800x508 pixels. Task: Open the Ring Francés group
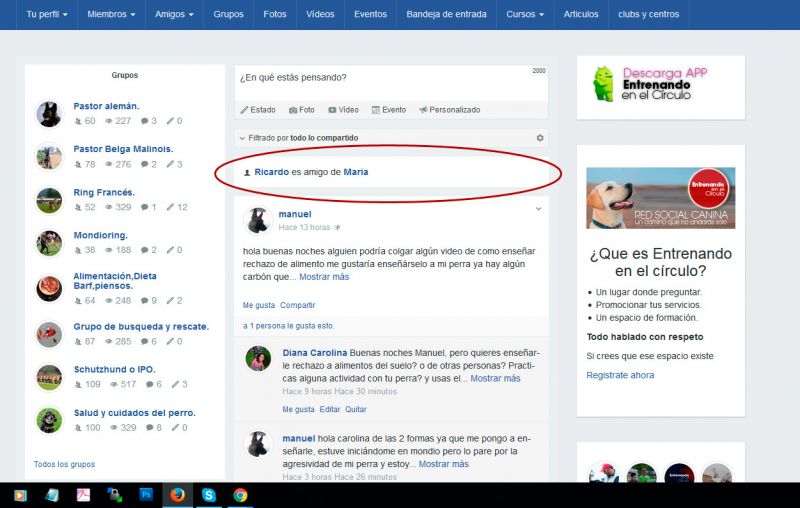click(x=104, y=192)
